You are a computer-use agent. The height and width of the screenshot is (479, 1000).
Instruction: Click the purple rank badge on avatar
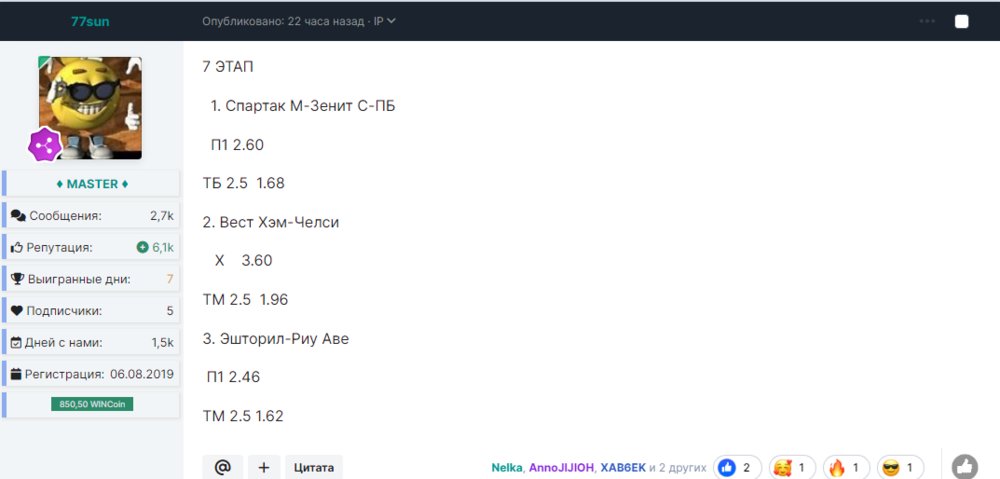coord(45,145)
